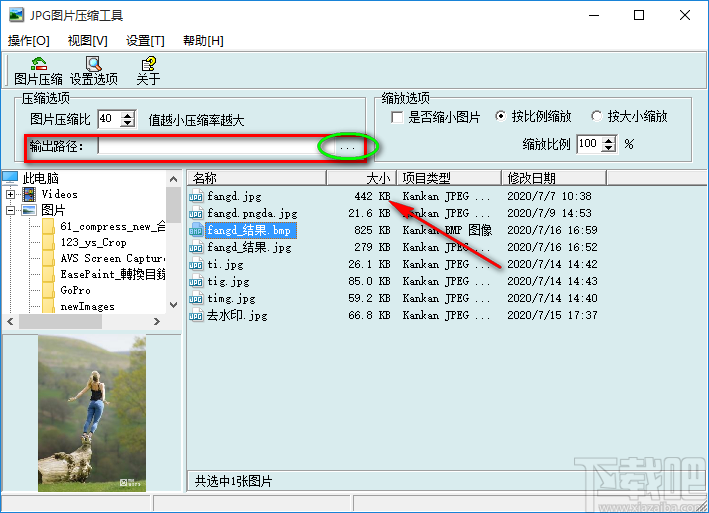
Task: Sort the file list by 修改日期 column
Action: point(554,178)
